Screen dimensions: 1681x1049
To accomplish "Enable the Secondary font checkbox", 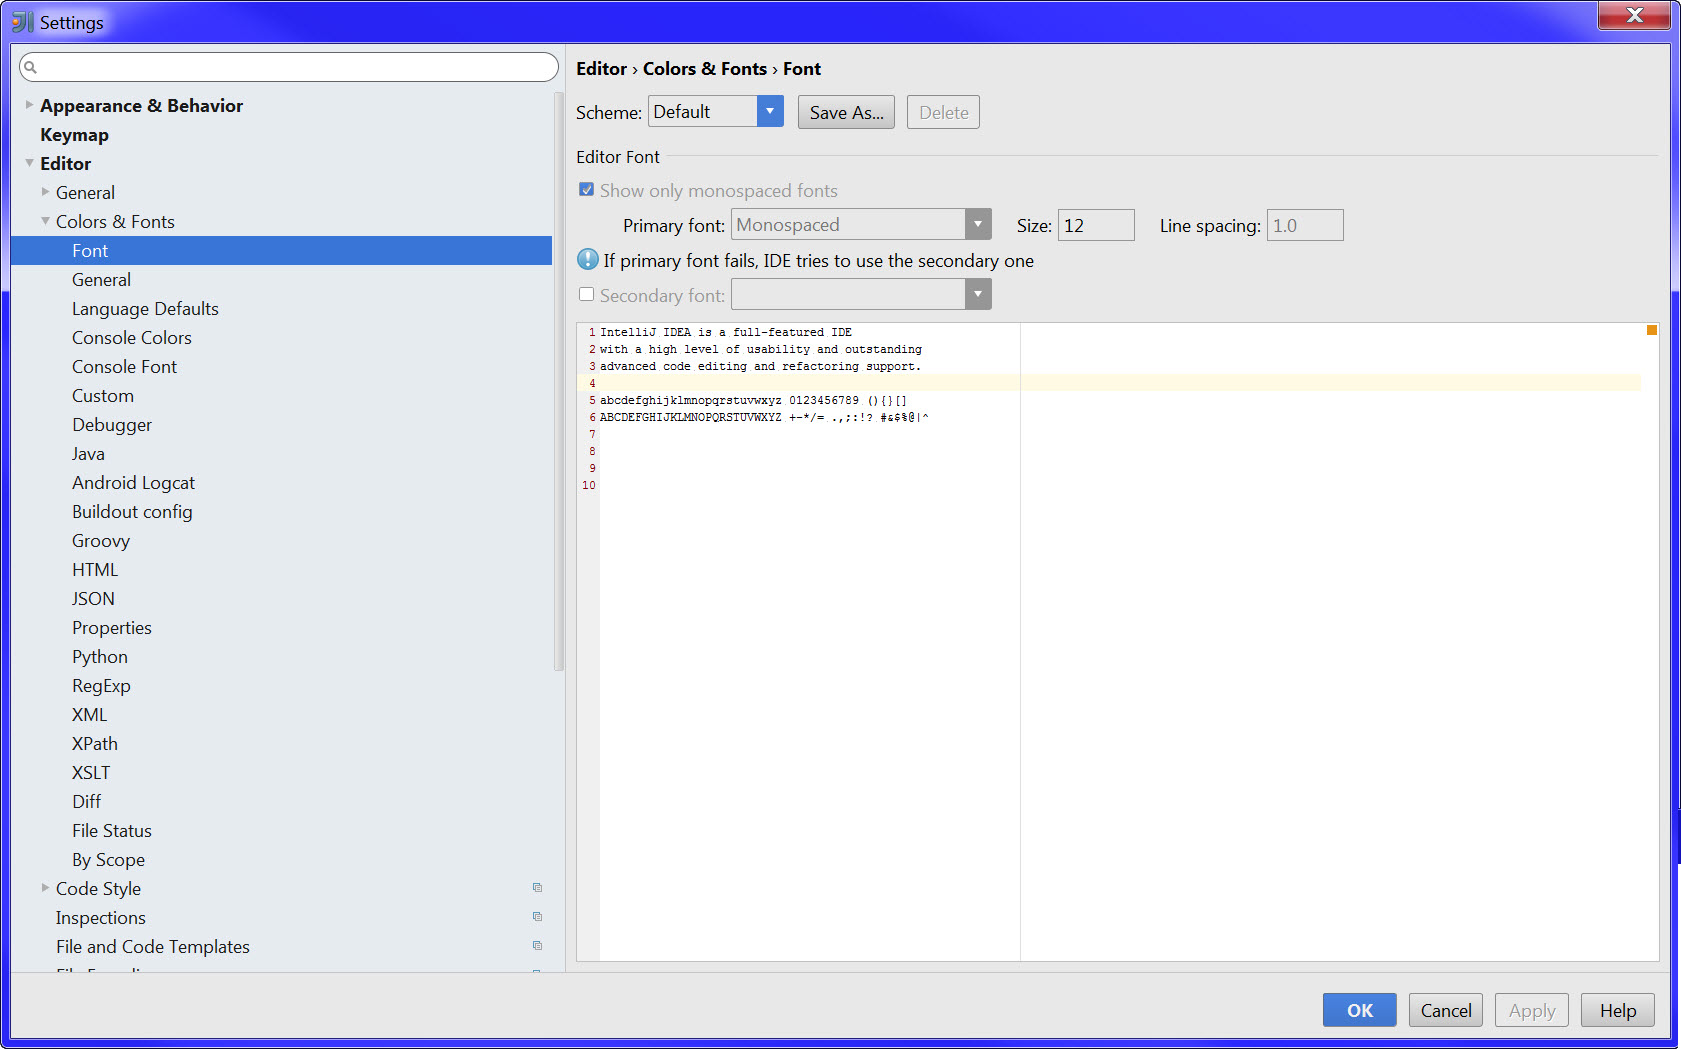I will (587, 294).
